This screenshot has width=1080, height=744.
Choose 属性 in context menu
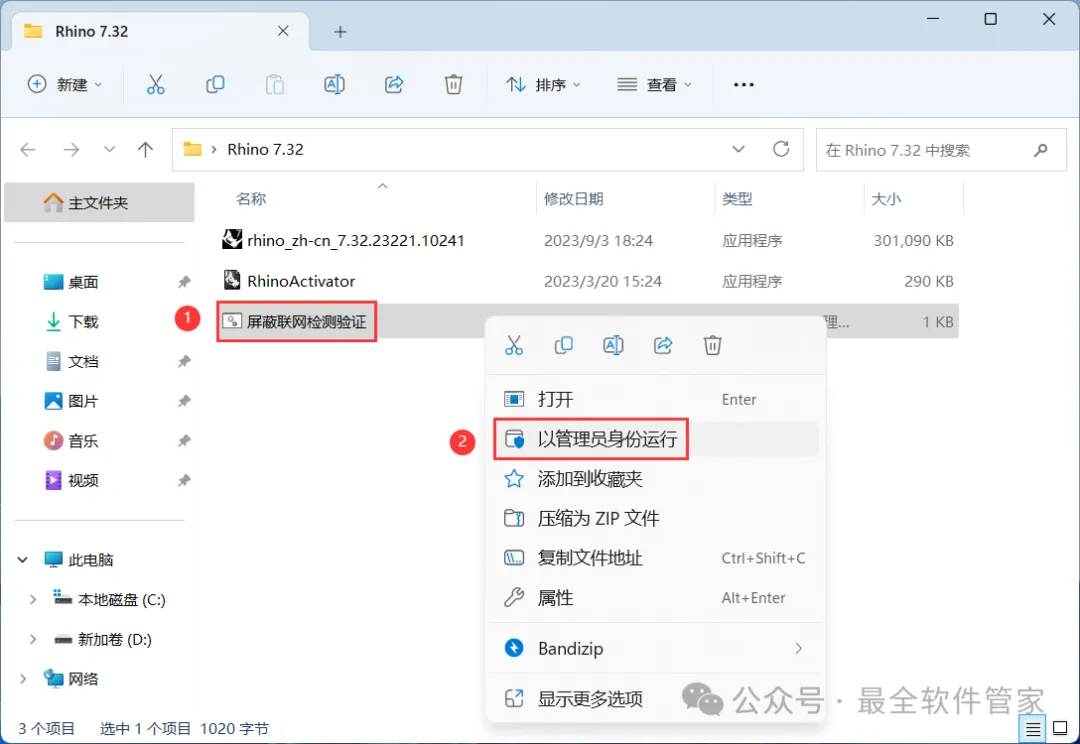(x=655, y=598)
